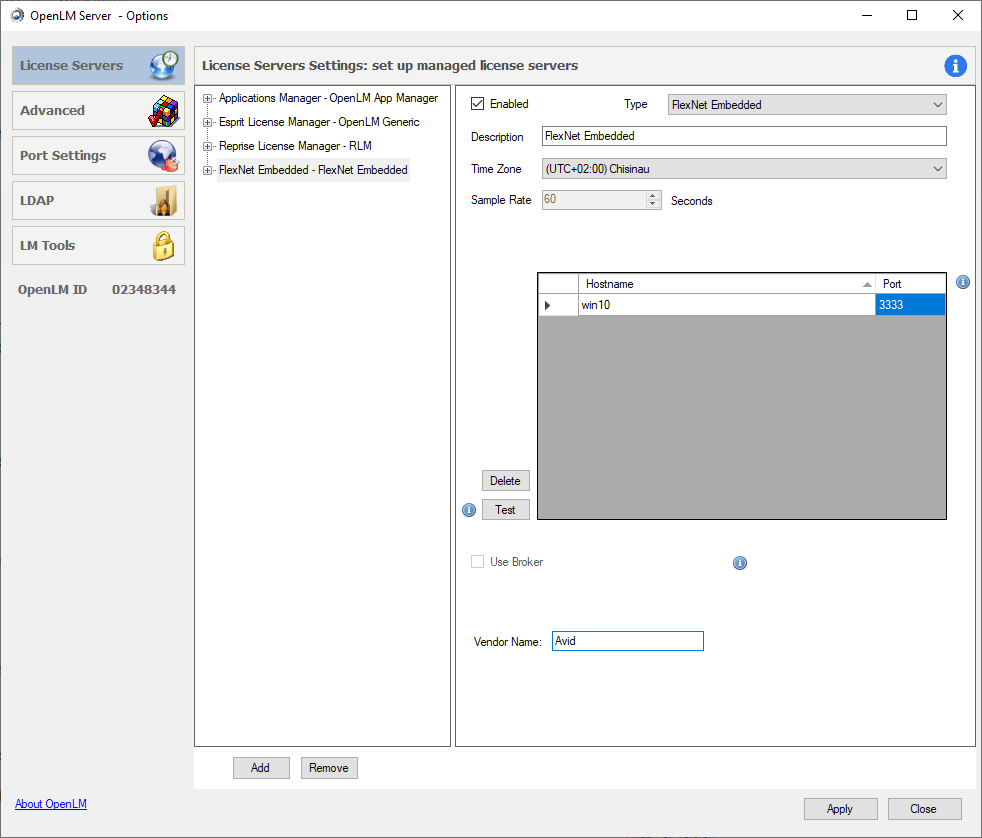Toggle the Use Broker checkbox
This screenshot has width=982, height=838.
[478, 562]
